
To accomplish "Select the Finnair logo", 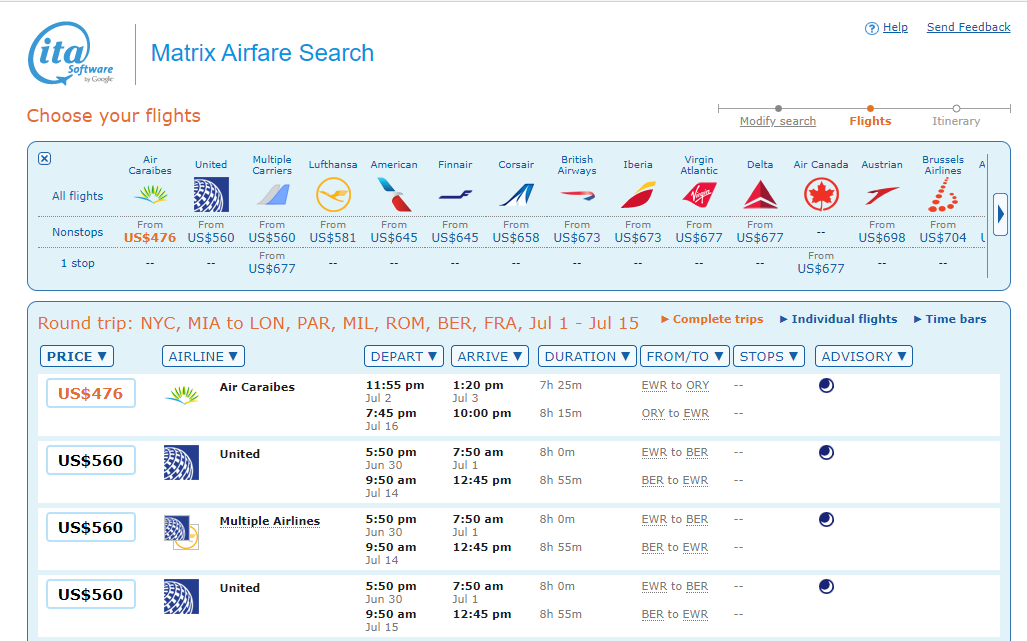I will (x=455, y=194).
